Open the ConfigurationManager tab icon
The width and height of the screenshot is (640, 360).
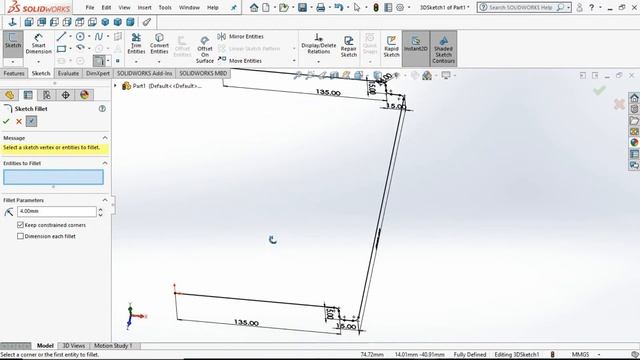[x=47, y=95]
